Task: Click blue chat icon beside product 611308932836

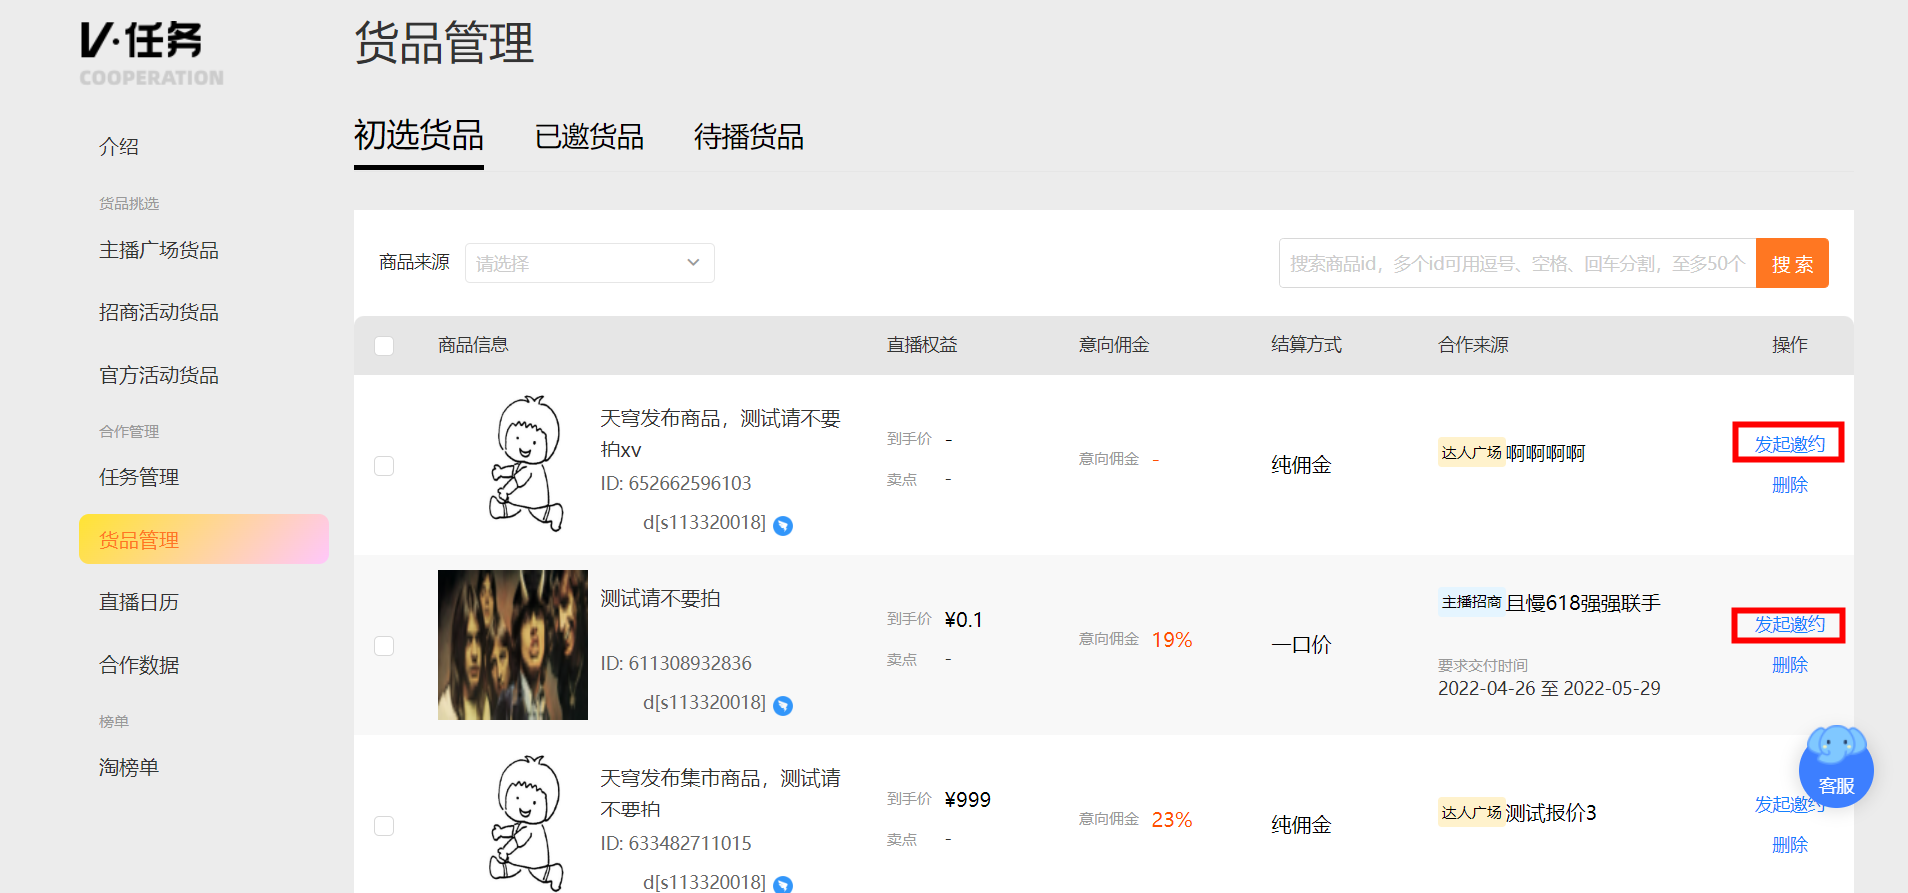Action: pyautogui.click(x=783, y=705)
